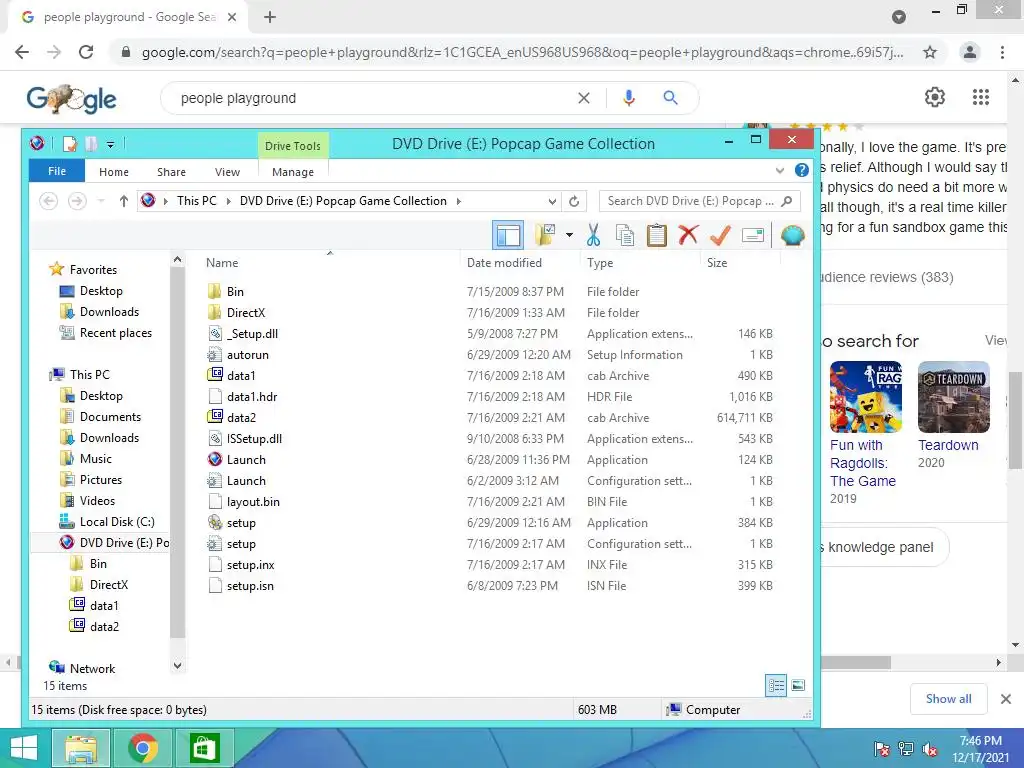Click Show all in Chrome downloads bar
Image resolution: width=1024 pixels, height=768 pixels.
point(948,699)
